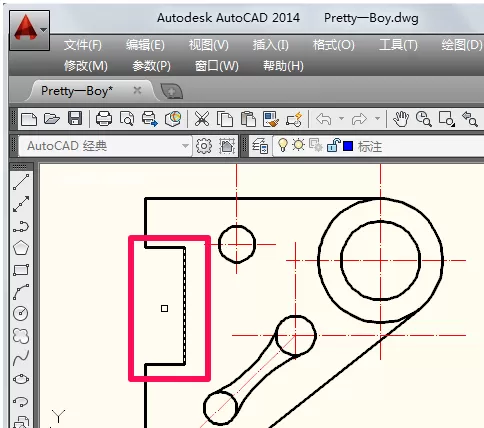Select the Rectangle tool
Image resolution: width=484 pixels, height=428 pixels.
click(x=21, y=270)
